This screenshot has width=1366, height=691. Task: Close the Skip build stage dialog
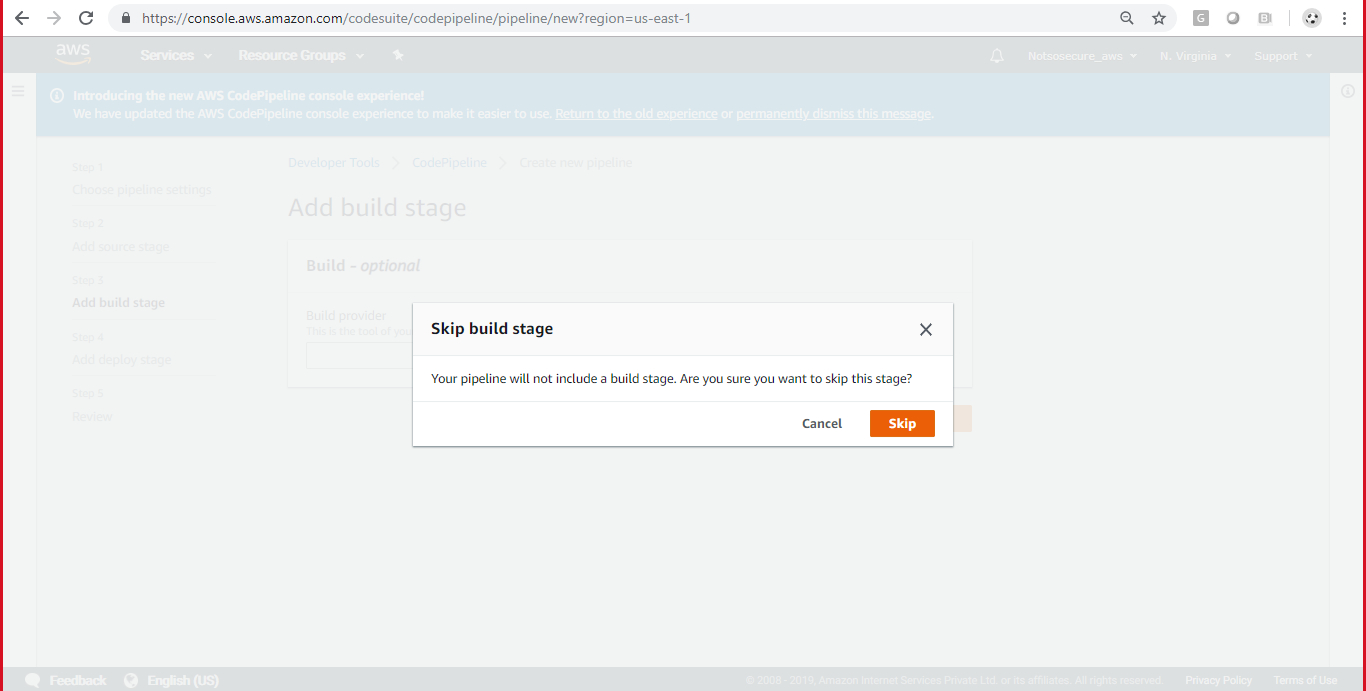(925, 330)
